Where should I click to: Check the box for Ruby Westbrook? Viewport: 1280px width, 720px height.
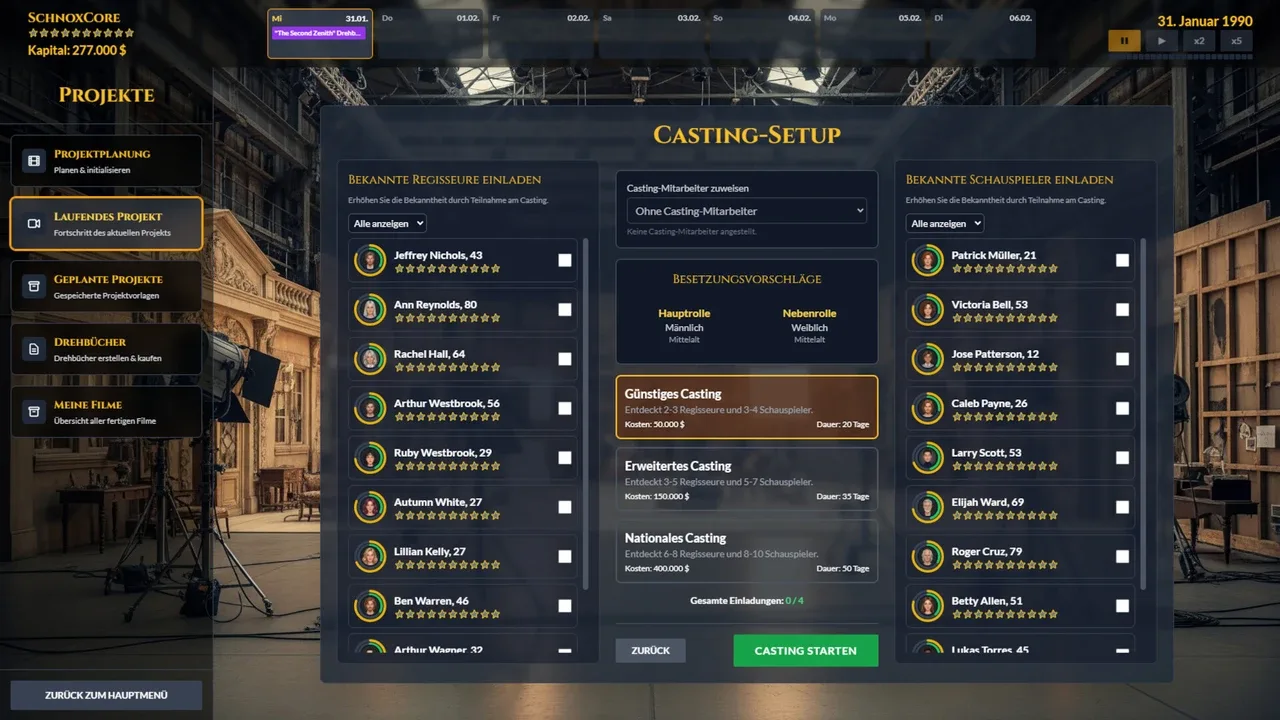[x=565, y=458]
